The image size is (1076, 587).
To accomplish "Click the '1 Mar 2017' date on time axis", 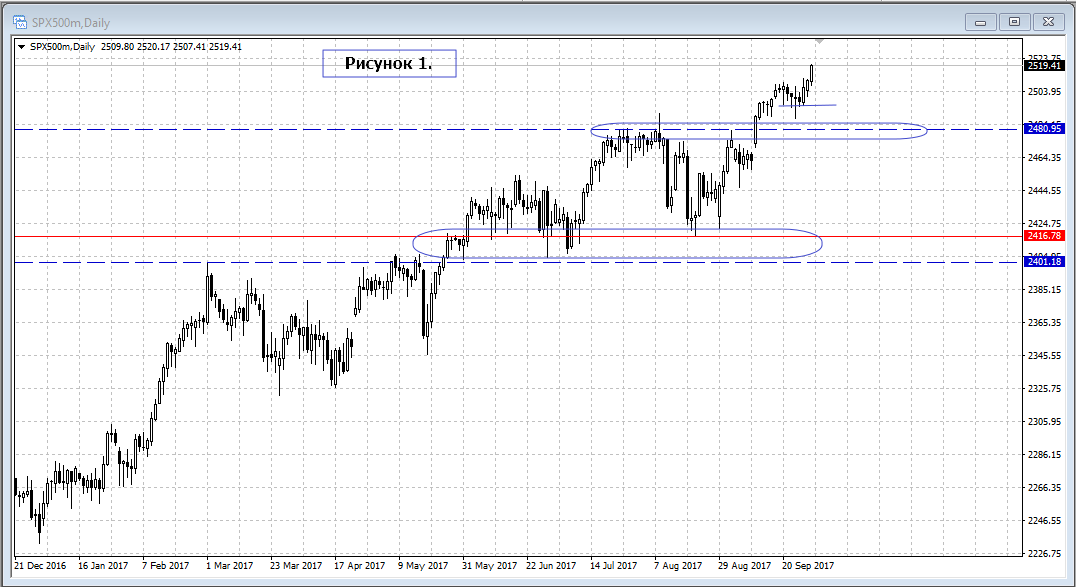I will coord(228,565).
